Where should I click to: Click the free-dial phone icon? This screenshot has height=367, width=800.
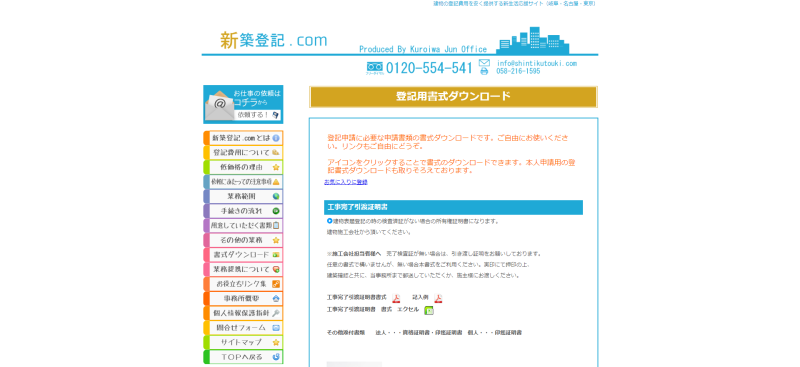click(x=374, y=68)
